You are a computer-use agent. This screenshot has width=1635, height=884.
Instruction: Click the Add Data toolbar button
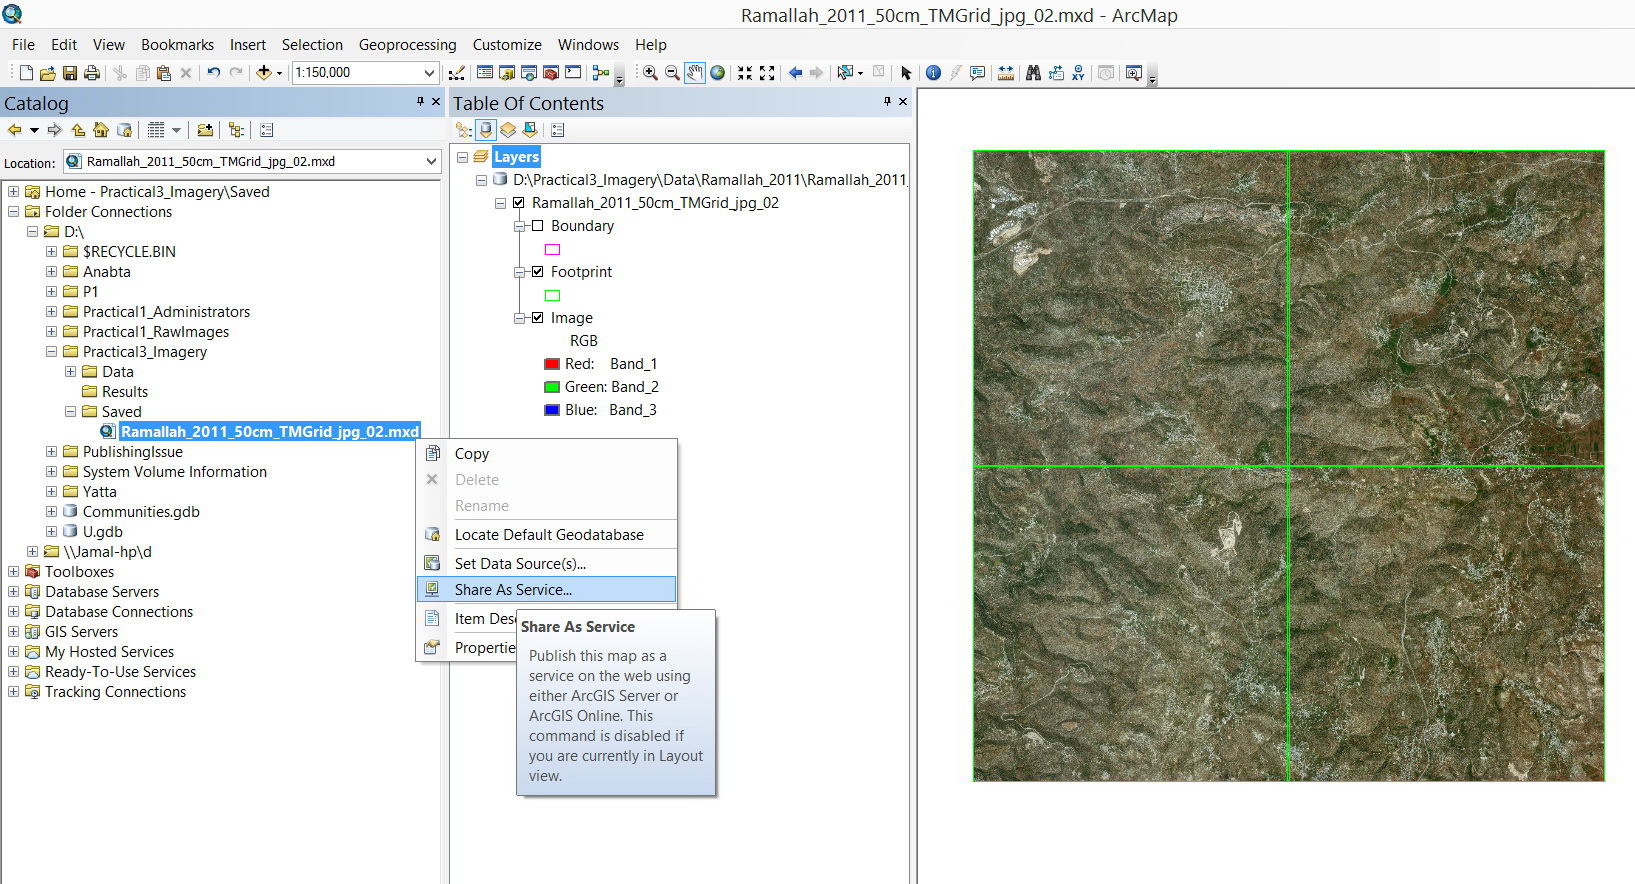click(x=264, y=73)
